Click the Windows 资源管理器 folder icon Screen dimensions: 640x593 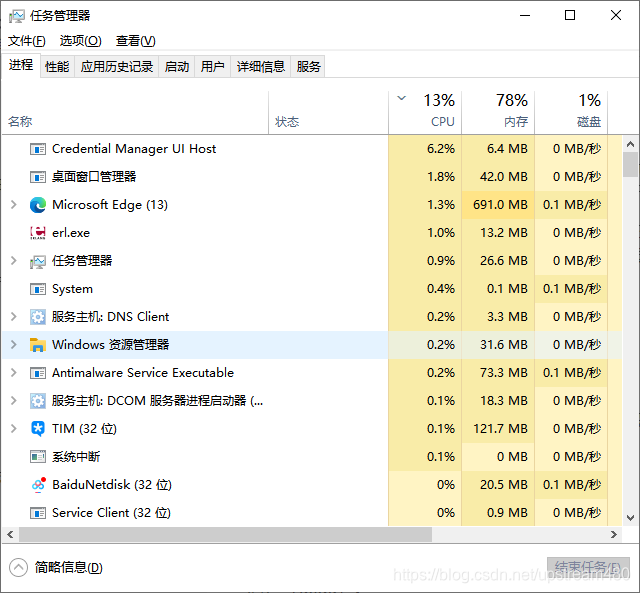point(38,345)
